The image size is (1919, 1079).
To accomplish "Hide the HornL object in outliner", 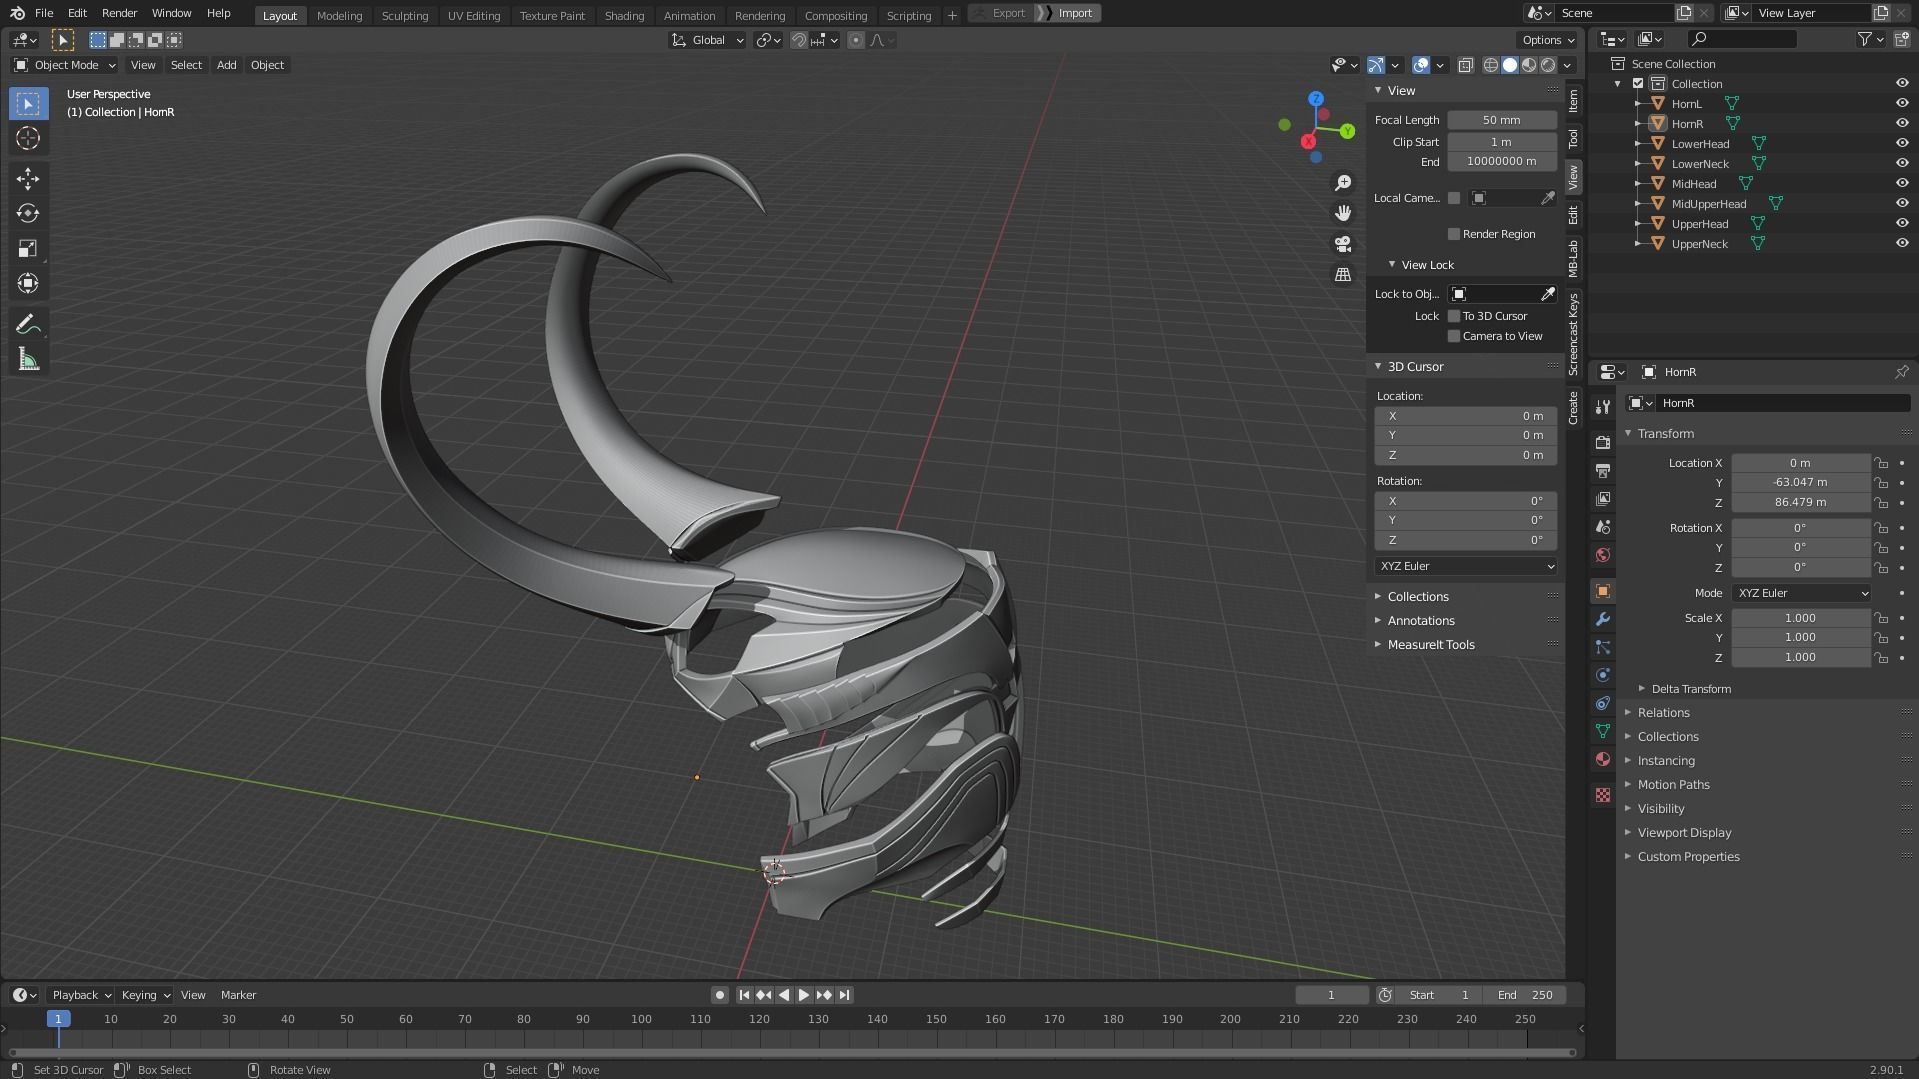I will point(1902,103).
